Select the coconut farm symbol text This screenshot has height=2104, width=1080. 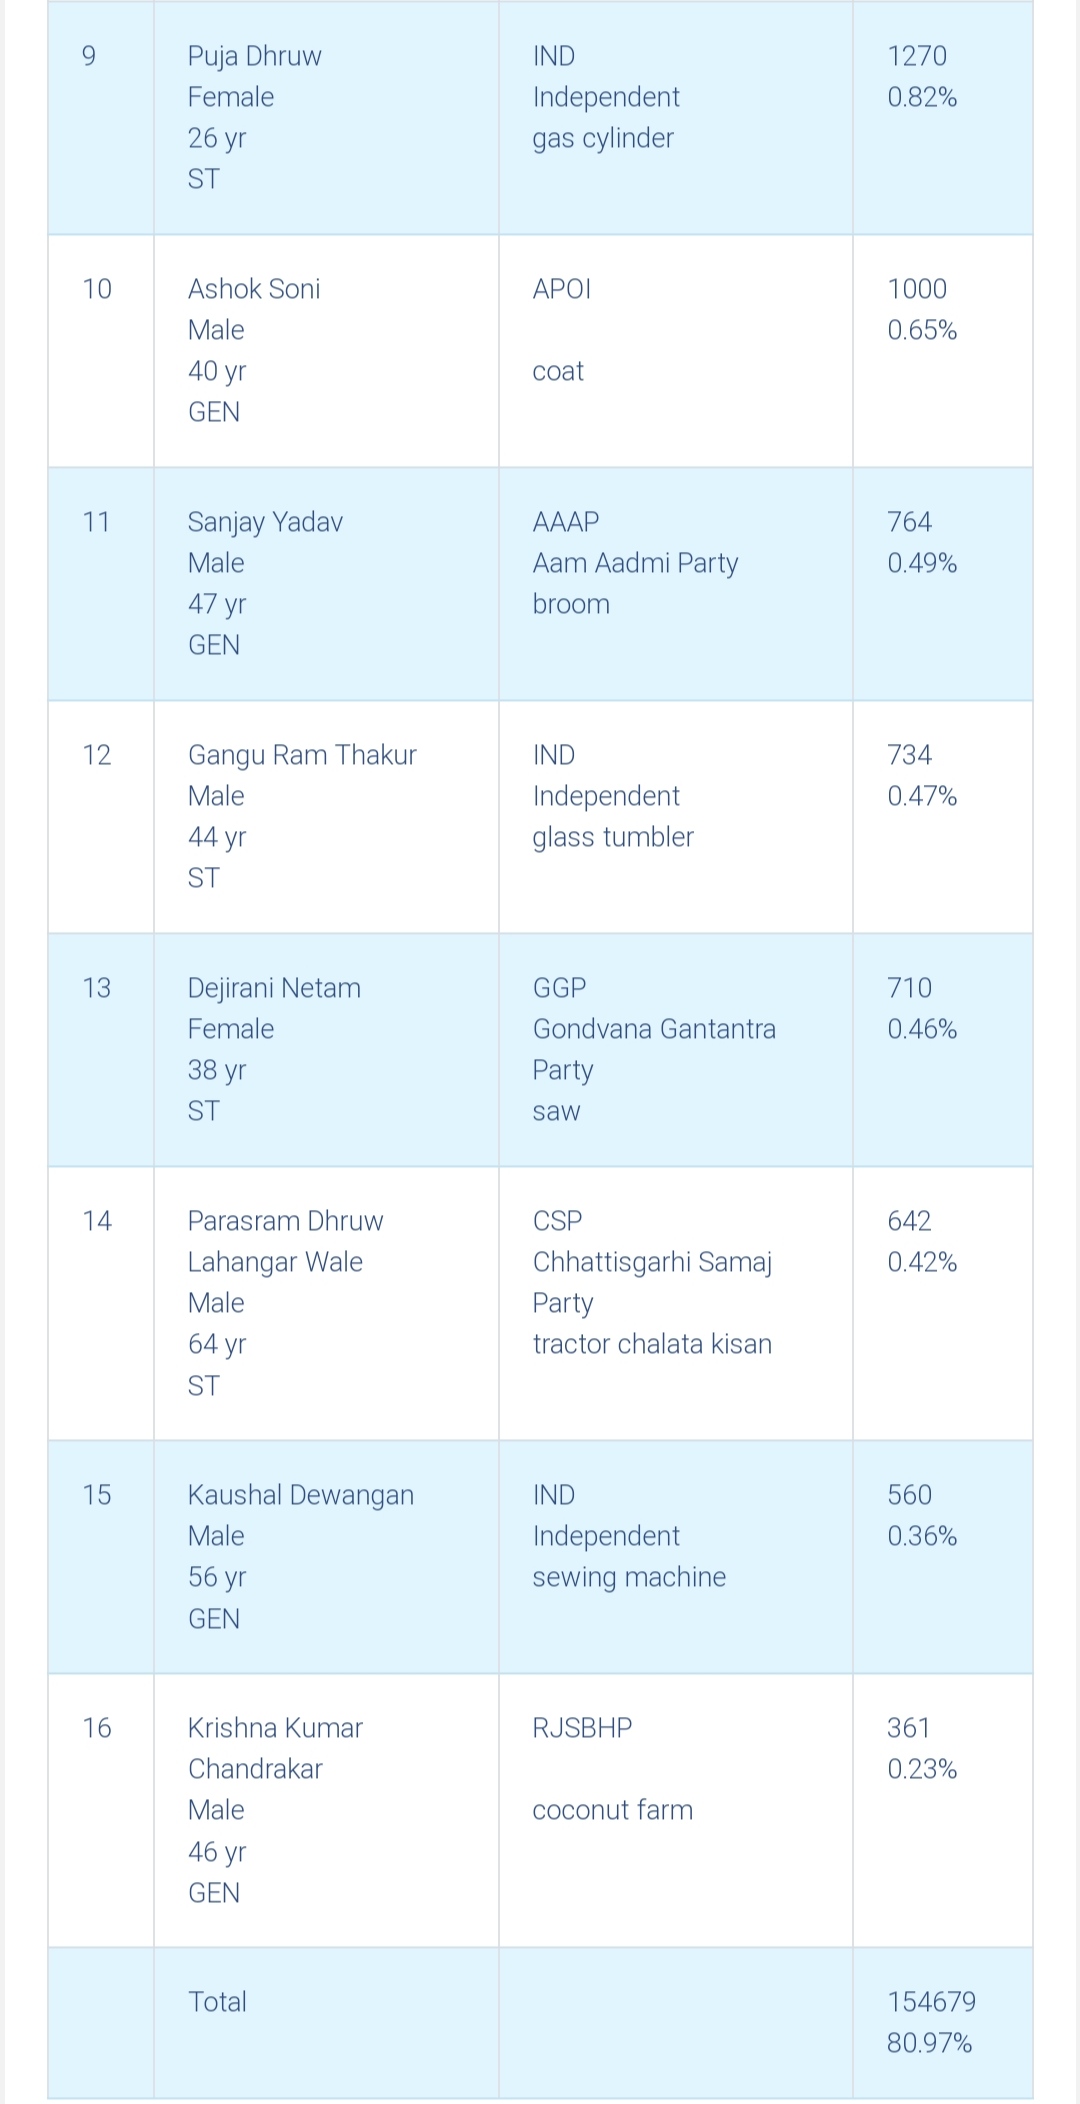(x=612, y=1810)
